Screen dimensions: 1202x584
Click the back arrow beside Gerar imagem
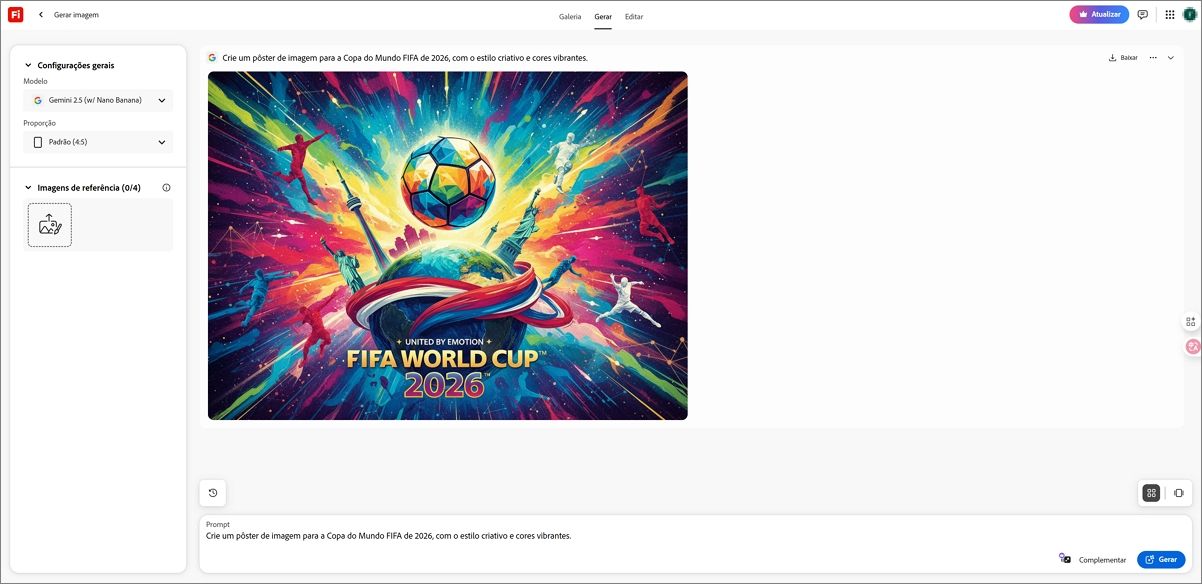tap(41, 15)
